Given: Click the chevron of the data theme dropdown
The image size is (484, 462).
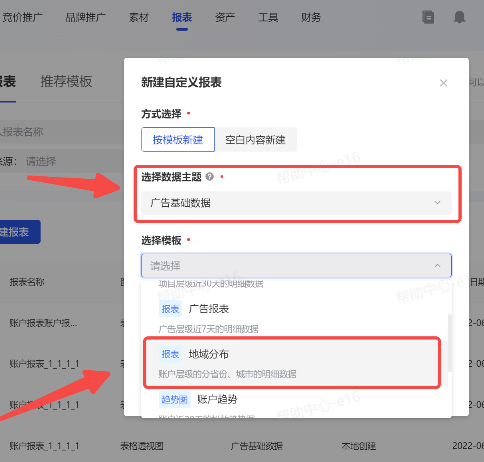Looking at the screenshot, I should click(437, 203).
